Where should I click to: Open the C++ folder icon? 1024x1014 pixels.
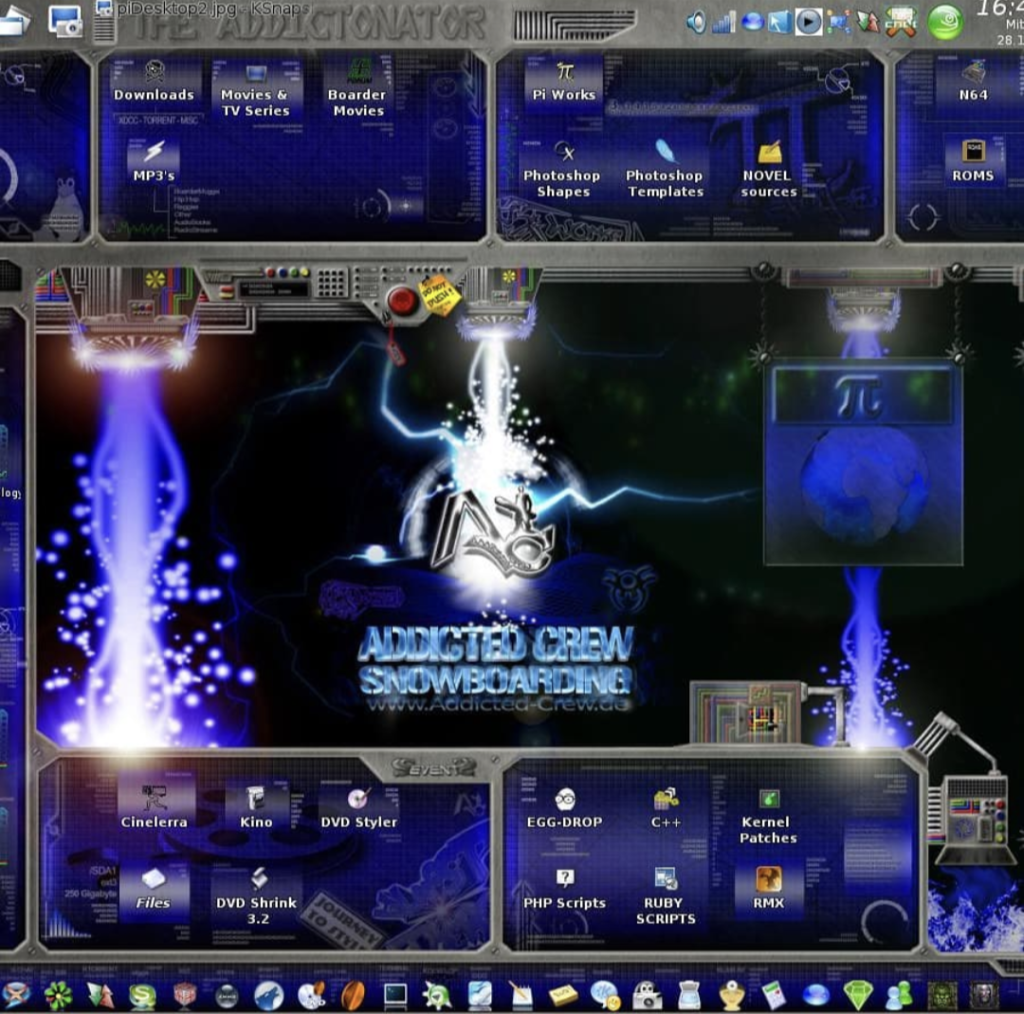[666, 808]
